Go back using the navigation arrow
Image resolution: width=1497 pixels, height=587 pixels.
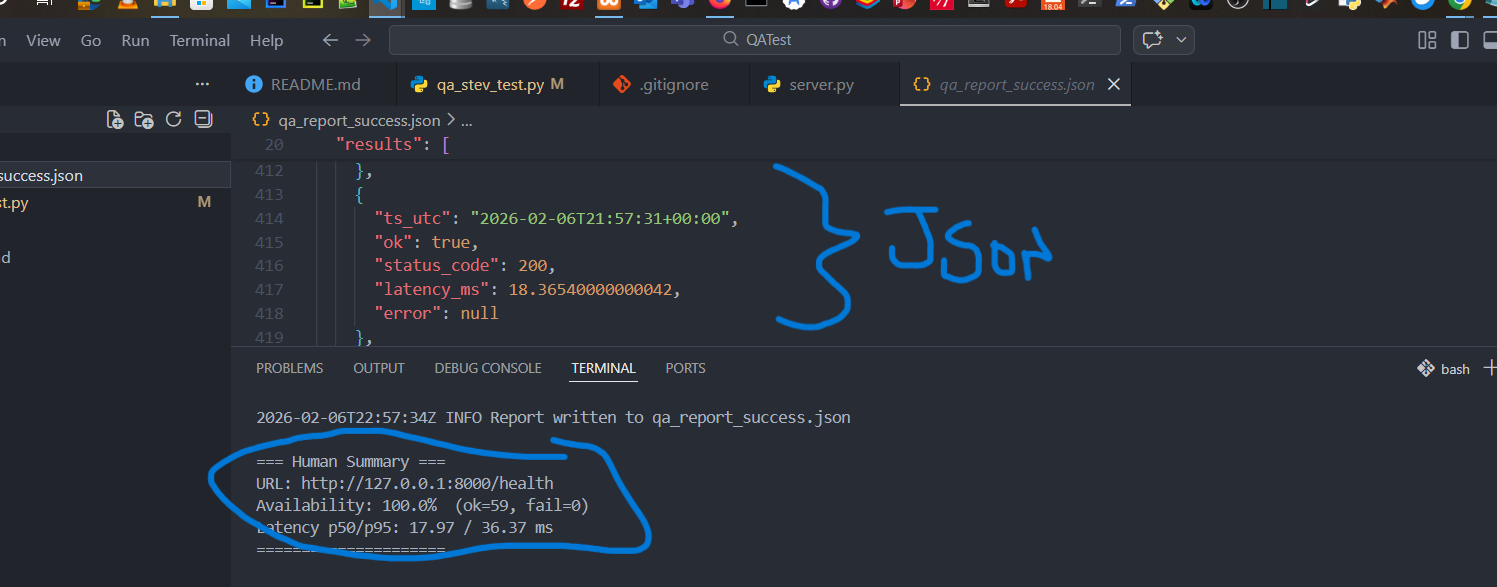coord(330,40)
